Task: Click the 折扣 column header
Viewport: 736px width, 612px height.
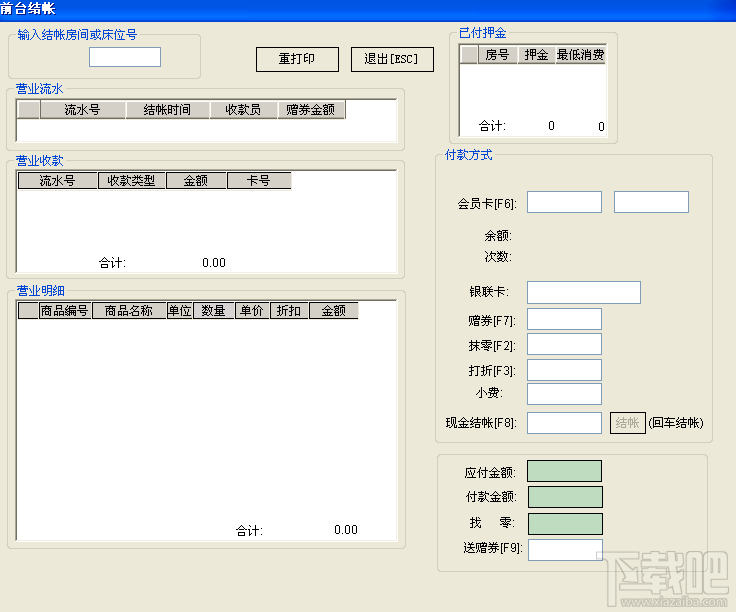Action: [x=289, y=311]
